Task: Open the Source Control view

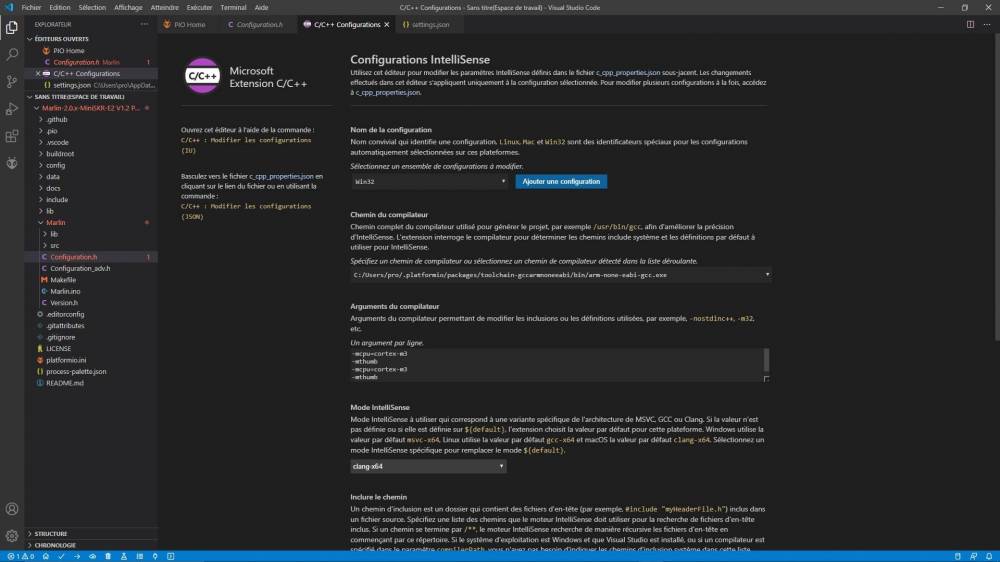Action: (12, 82)
